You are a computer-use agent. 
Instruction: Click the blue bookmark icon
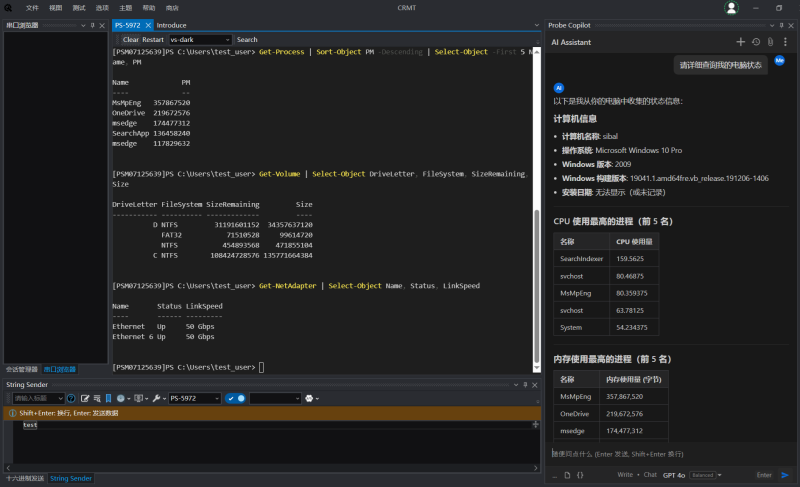(108, 398)
